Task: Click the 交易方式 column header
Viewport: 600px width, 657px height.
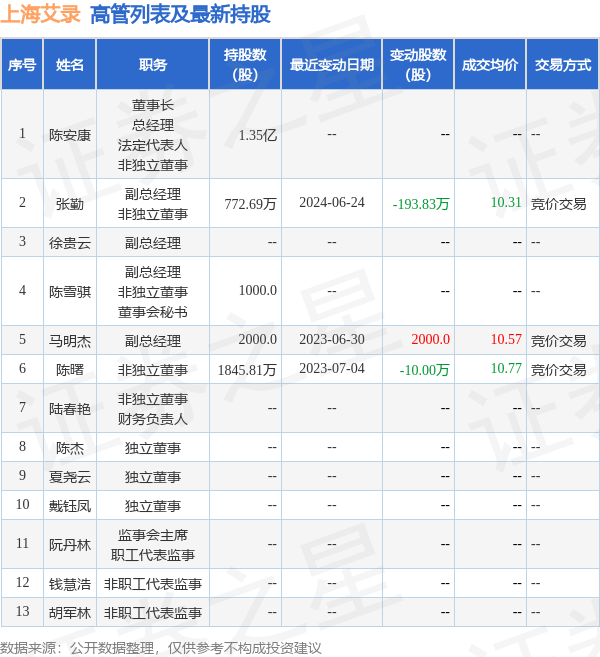Action: click(562, 65)
